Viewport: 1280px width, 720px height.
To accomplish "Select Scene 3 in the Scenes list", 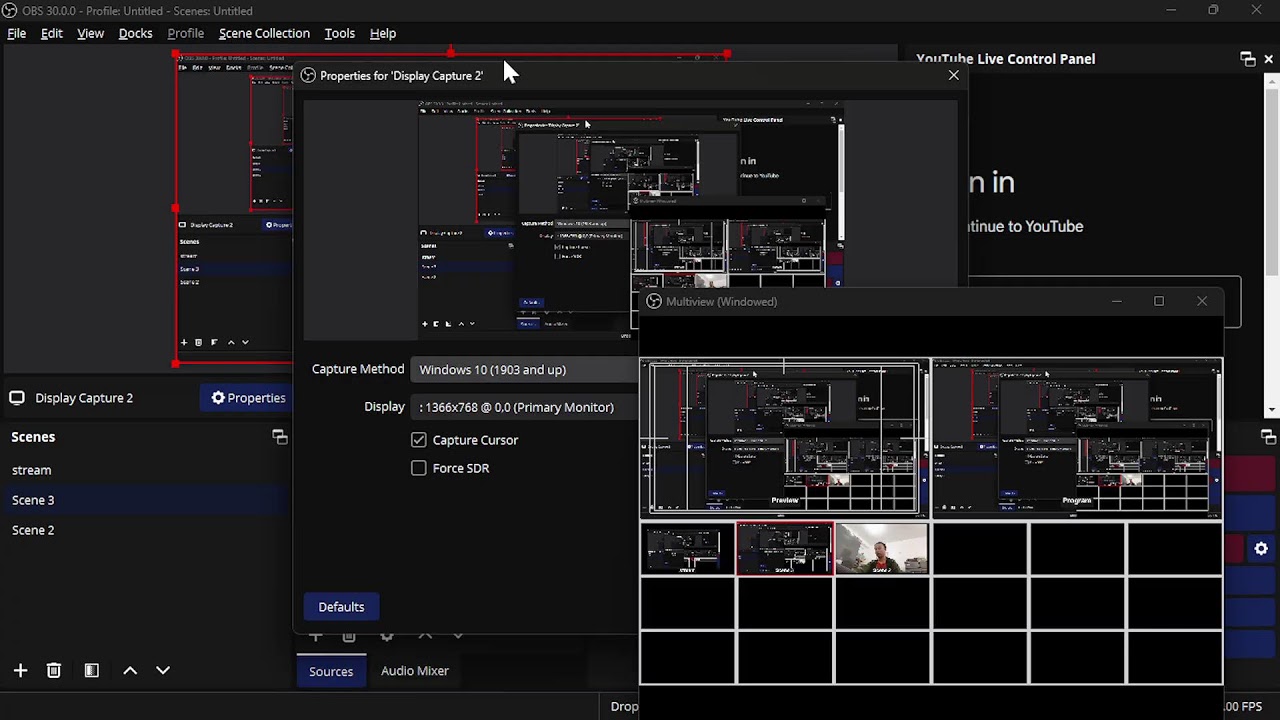I will coord(146,500).
